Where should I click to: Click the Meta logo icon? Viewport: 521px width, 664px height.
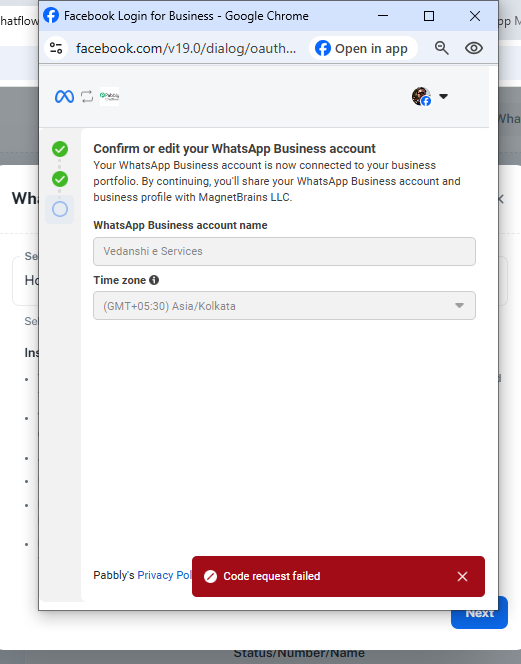click(x=64, y=97)
